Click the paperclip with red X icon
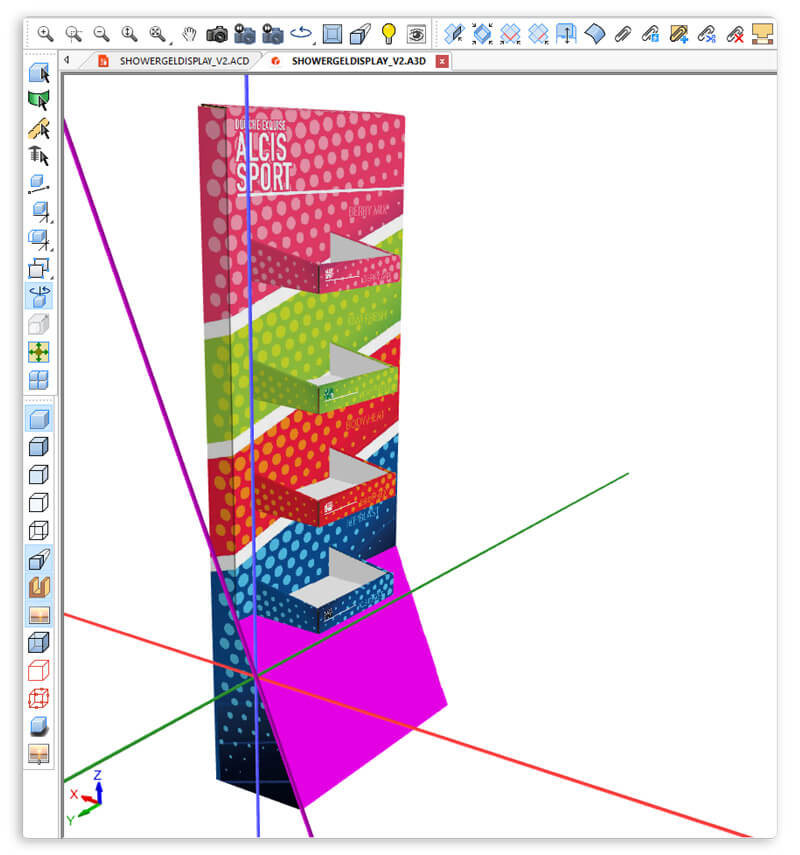The image size is (800, 855). pyautogui.click(x=735, y=33)
